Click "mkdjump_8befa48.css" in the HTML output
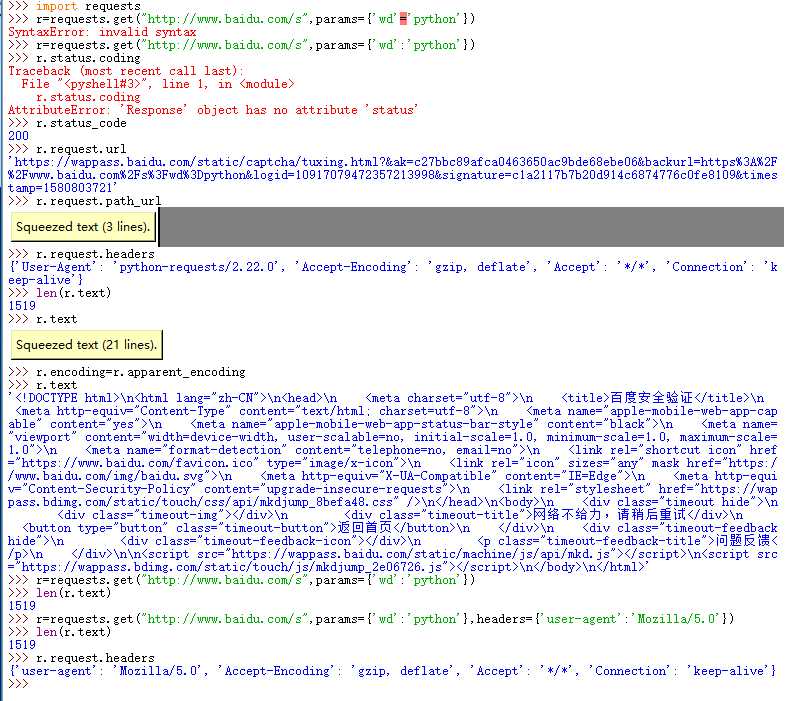Viewport: 786px width, 701px height. tap(325, 502)
